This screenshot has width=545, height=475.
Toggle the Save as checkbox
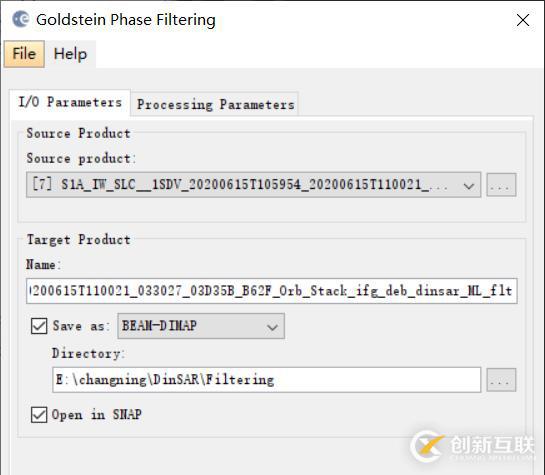click(39, 326)
